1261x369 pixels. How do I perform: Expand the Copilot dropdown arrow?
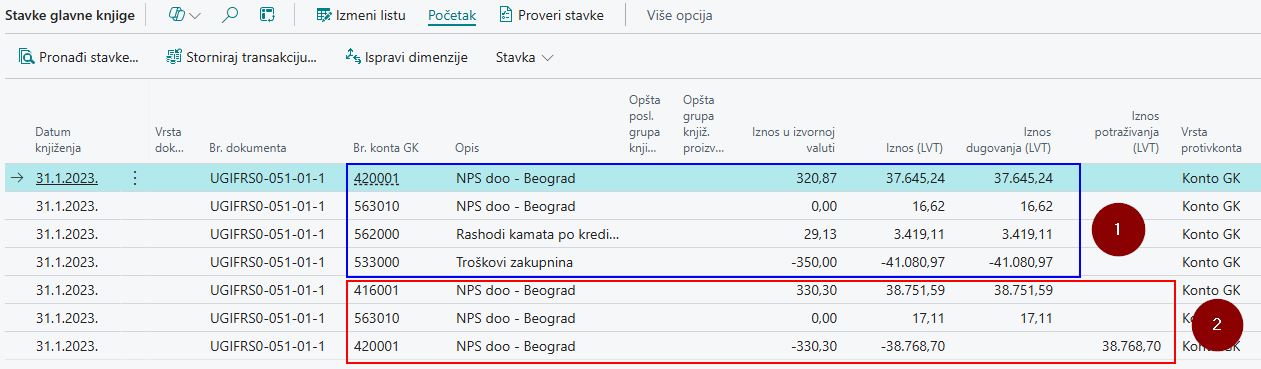pyautogui.click(x=194, y=15)
